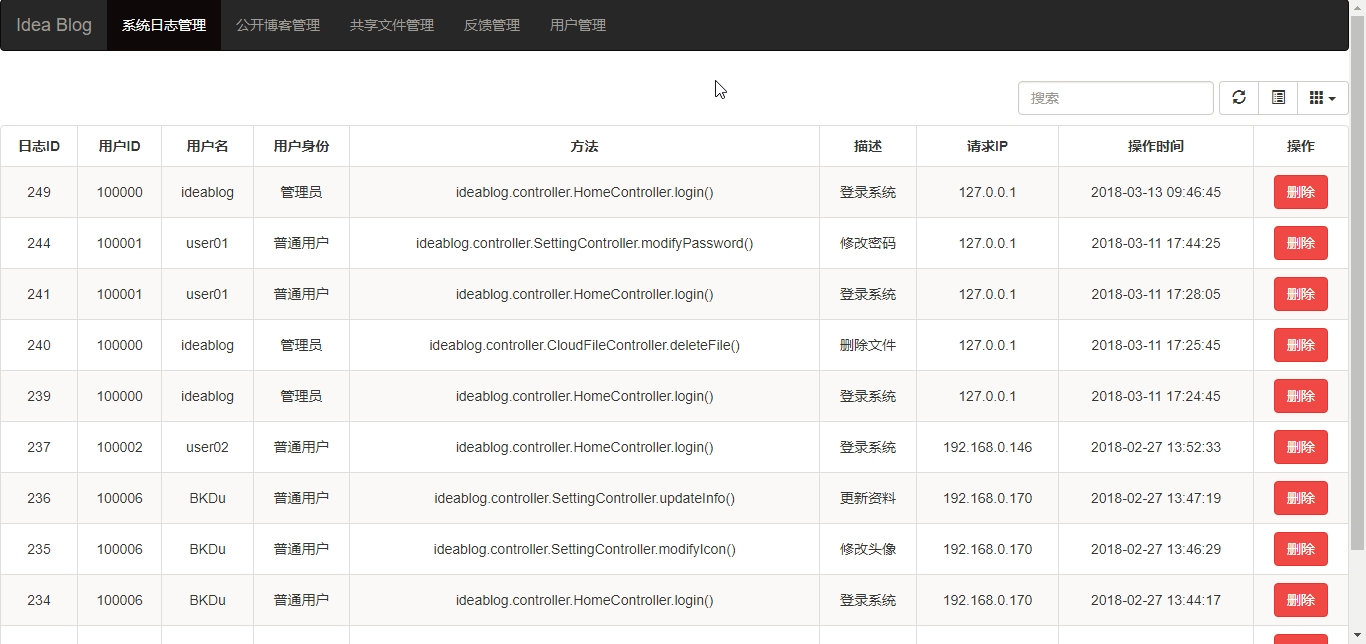
Task: Select the modifyPassword() method cell
Action: 584,243
